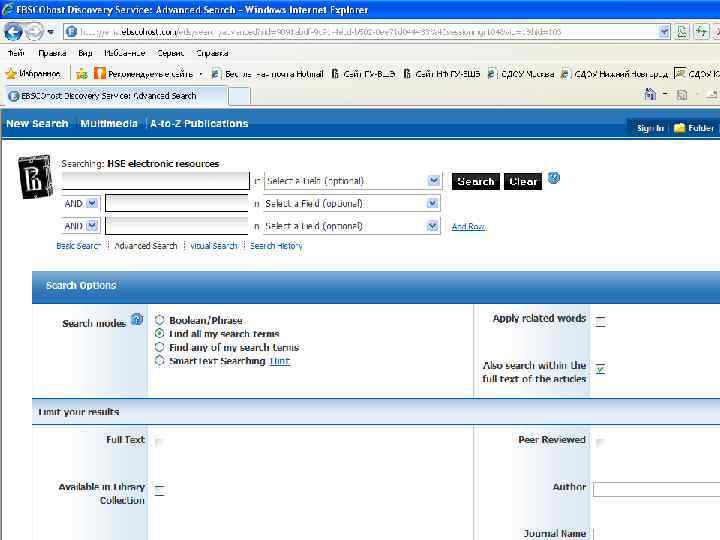Open the Избранное menu

pos(124,53)
